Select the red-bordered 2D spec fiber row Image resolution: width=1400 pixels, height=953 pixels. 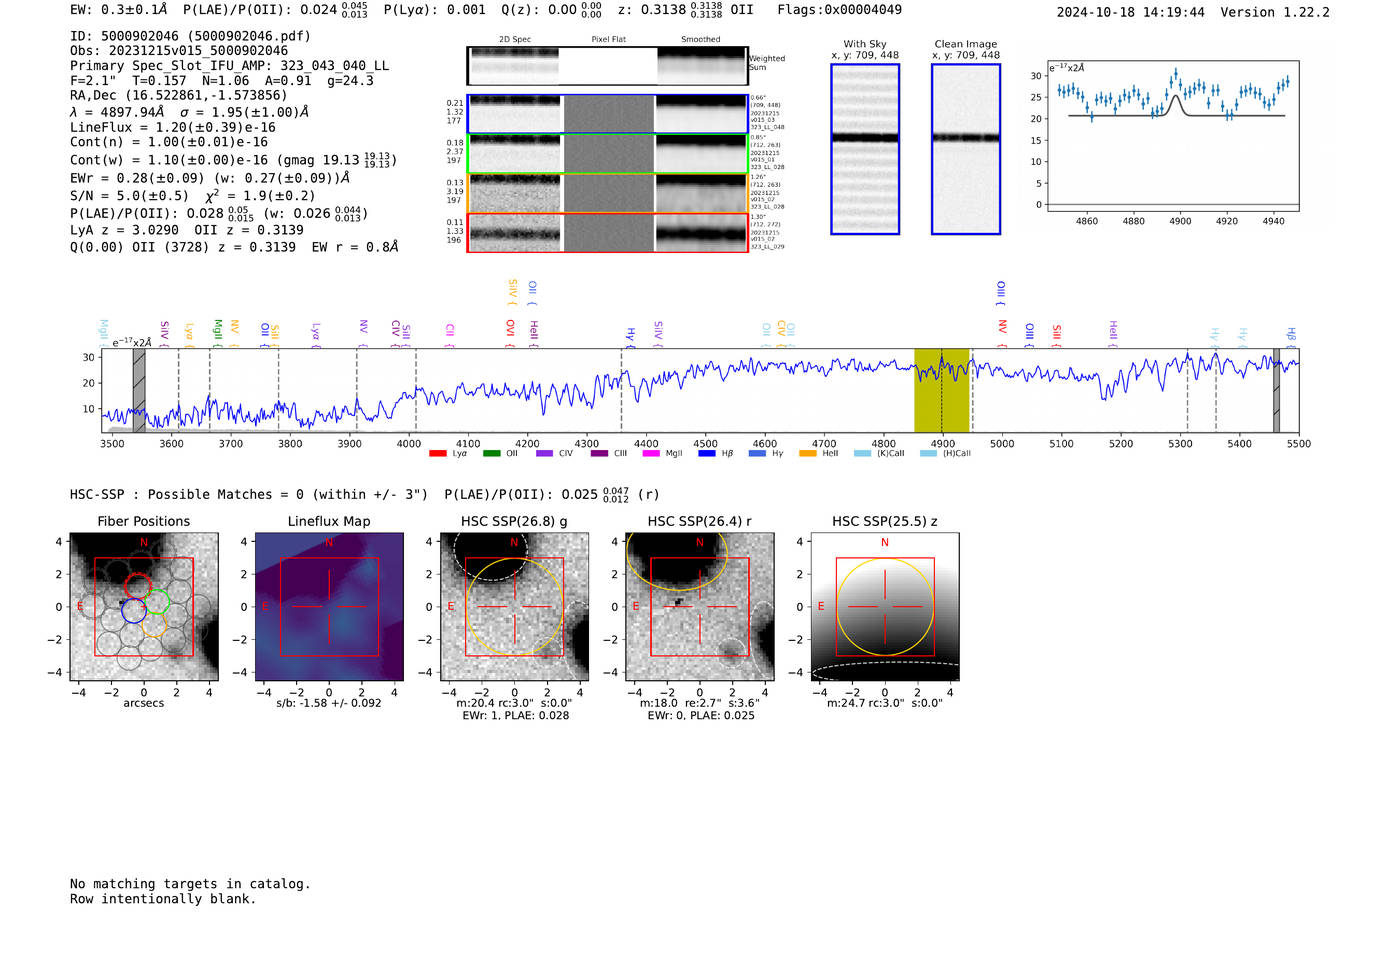(x=608, y=232)
